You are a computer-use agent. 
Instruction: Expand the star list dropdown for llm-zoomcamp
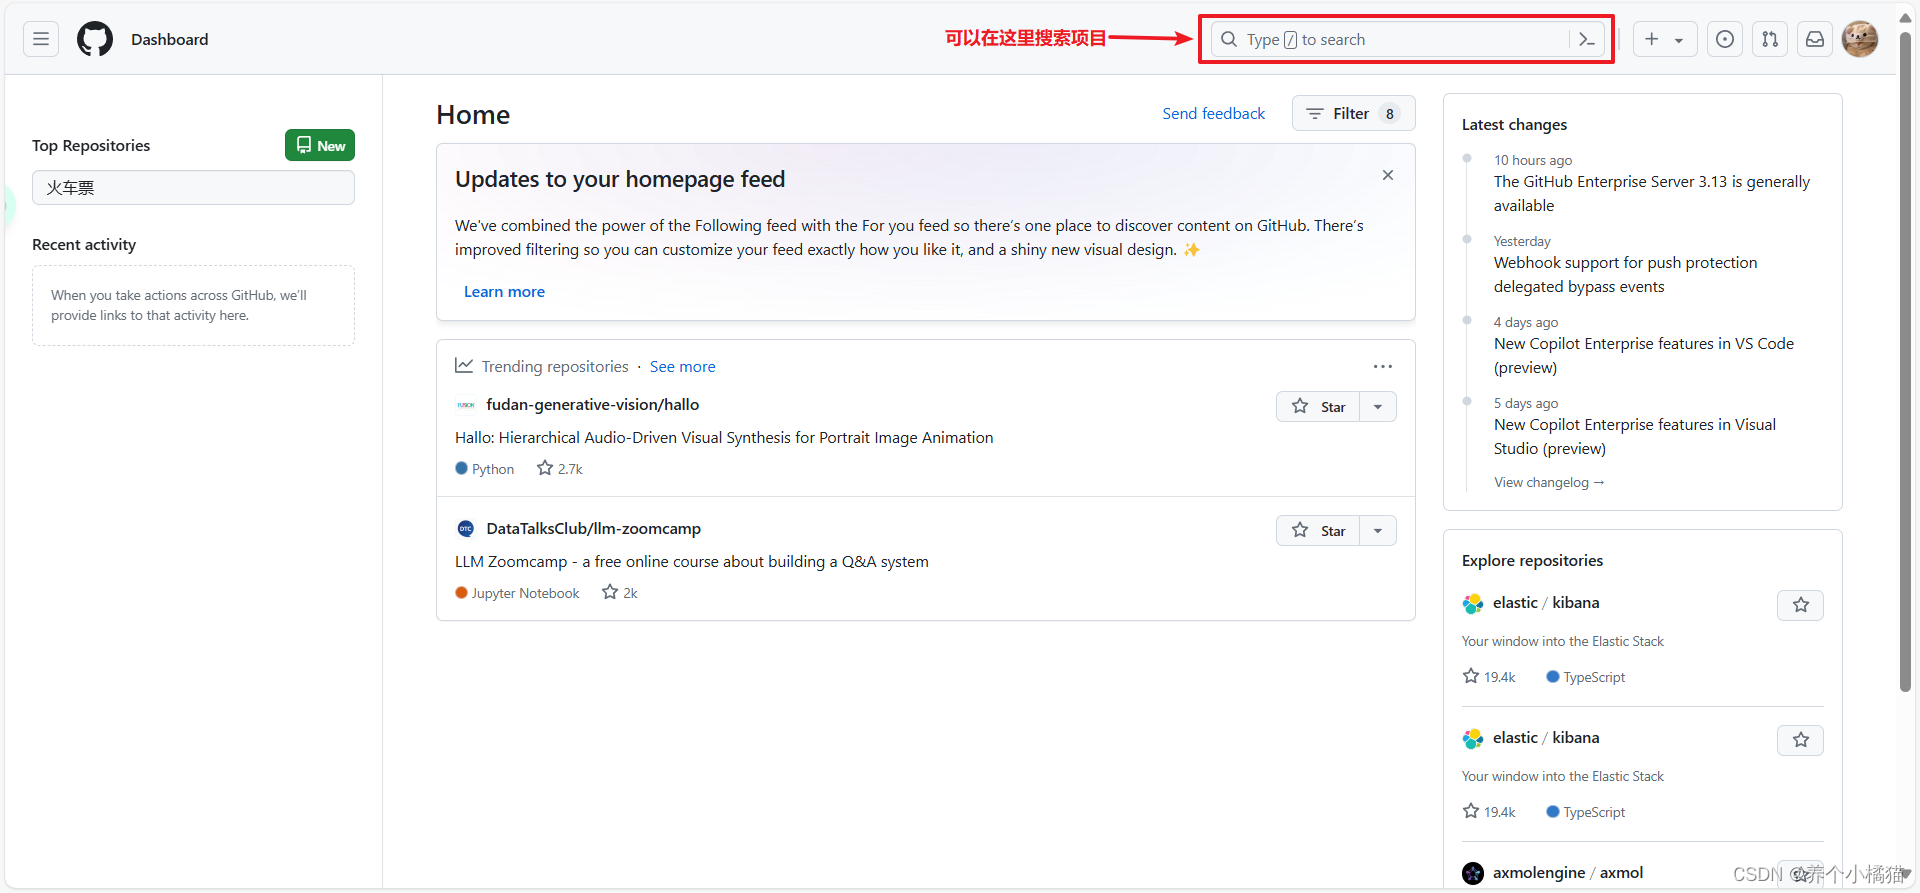[1378, 530]
